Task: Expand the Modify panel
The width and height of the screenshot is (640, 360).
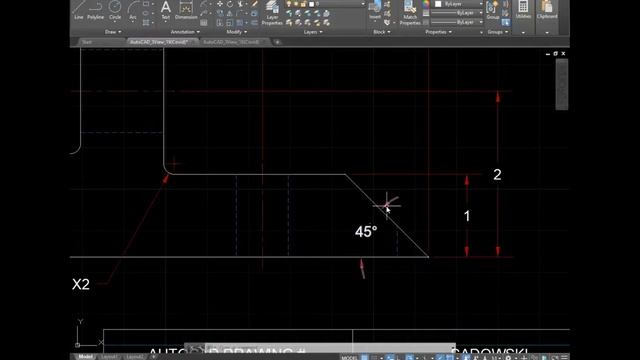Action: click(x=236, y=32)
